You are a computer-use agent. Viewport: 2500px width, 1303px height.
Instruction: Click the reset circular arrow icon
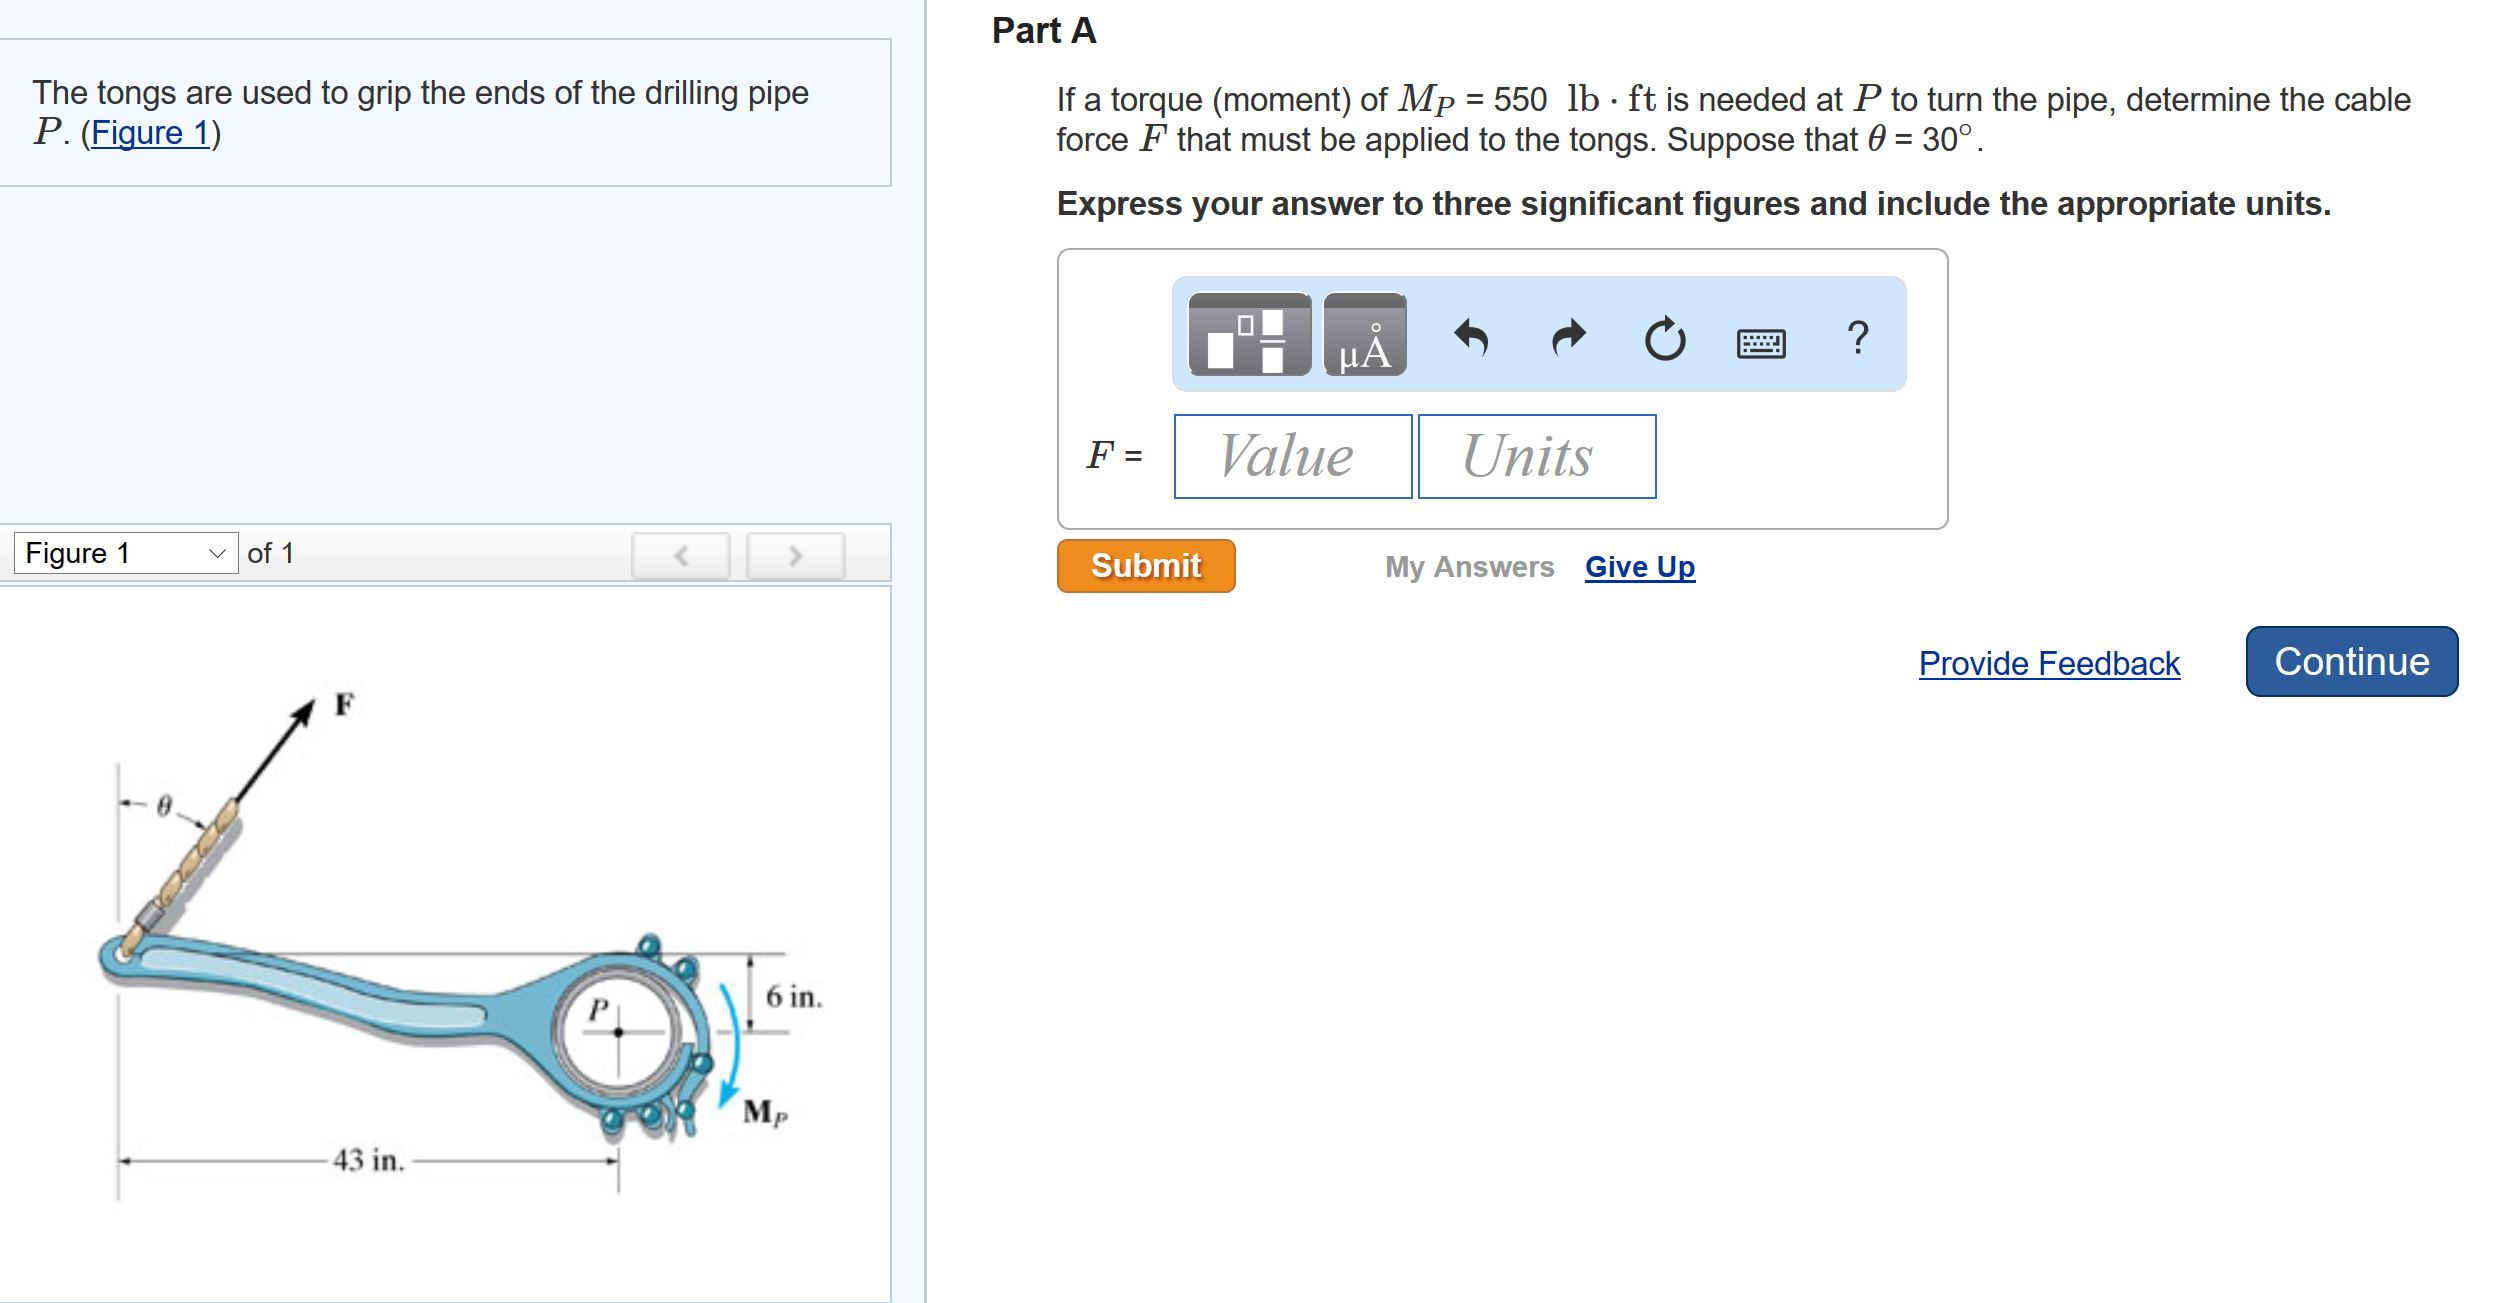point(1665,339)
